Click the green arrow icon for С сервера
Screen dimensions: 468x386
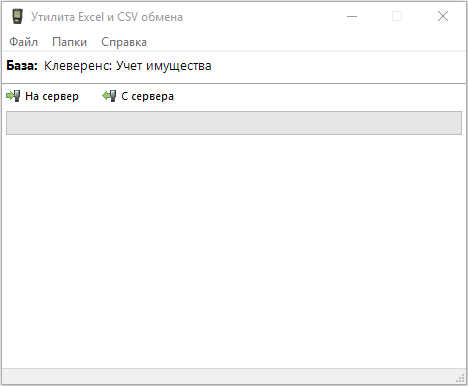(x=109, y=96)
